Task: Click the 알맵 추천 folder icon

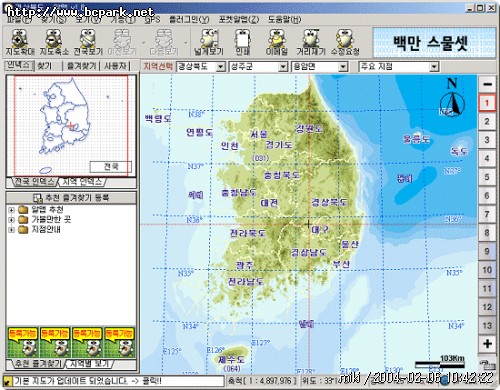Action: pyautogui.click(x=23, y=210)
